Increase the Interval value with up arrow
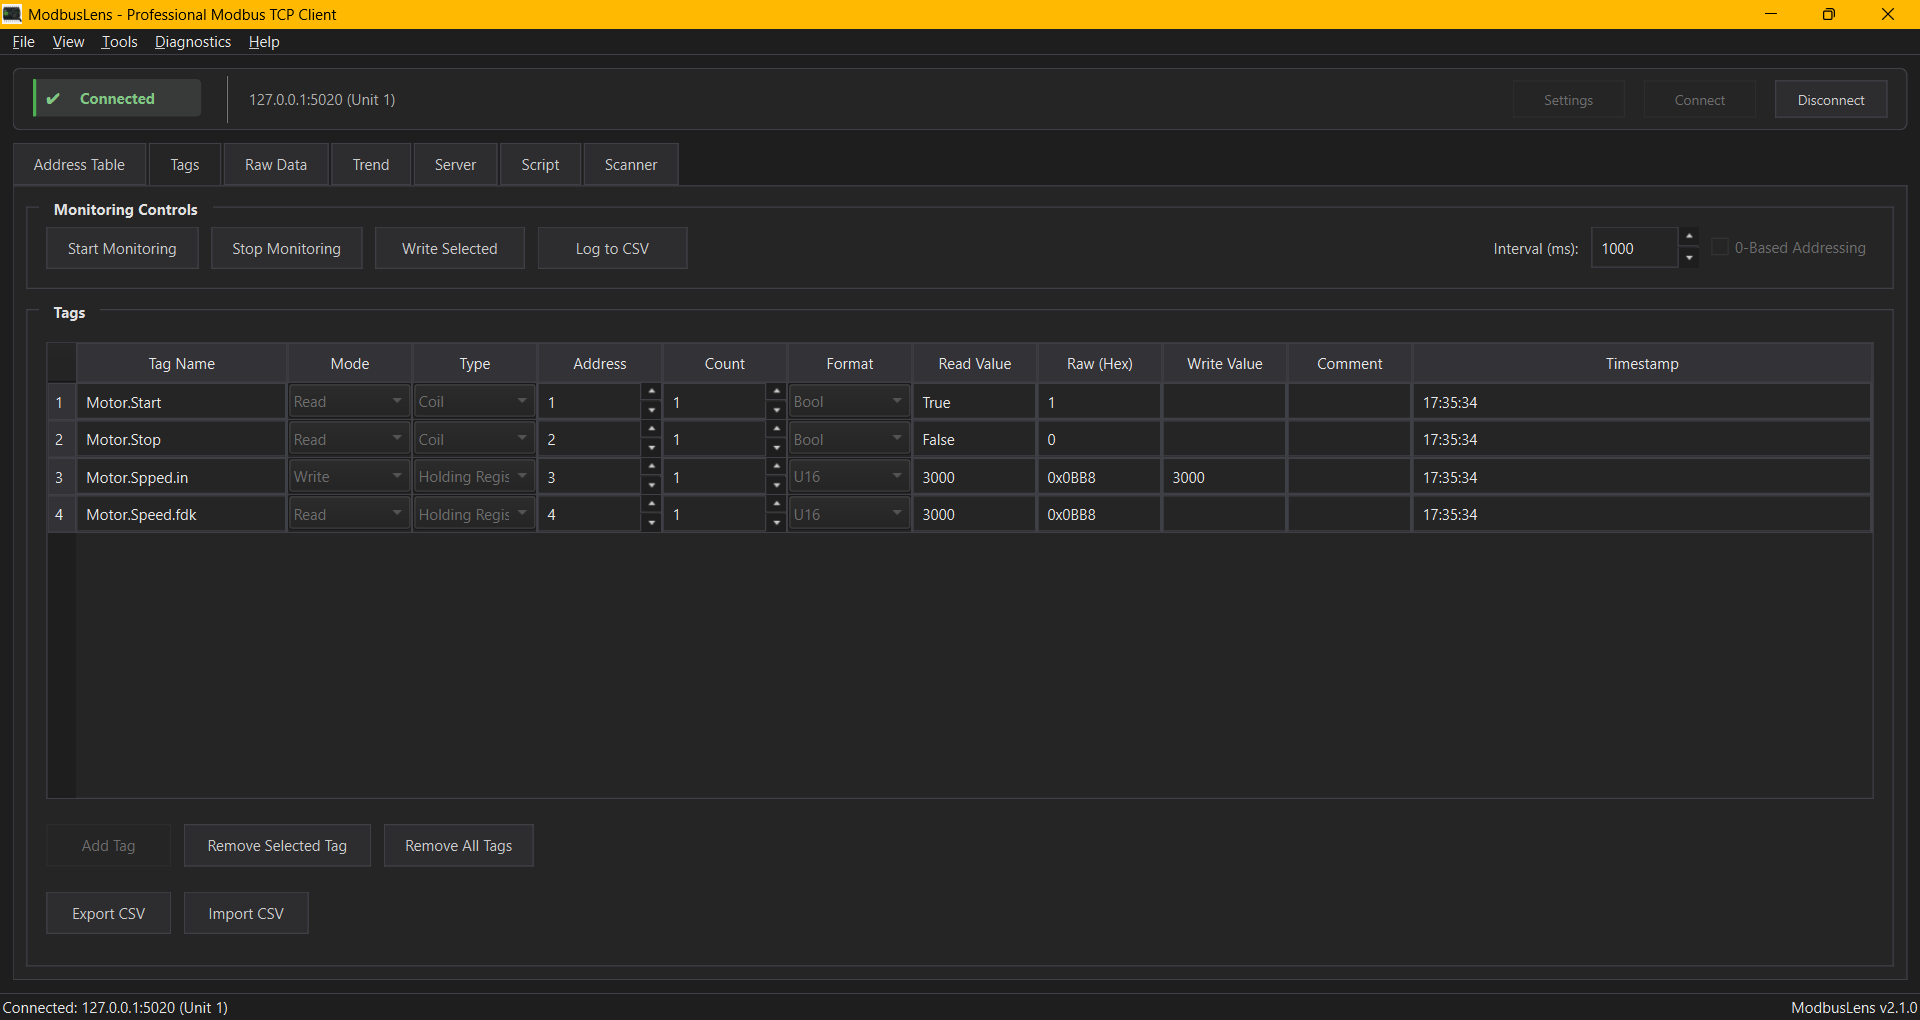The height and width of the screenshot is (1020, 1920). click(1689, 237)
